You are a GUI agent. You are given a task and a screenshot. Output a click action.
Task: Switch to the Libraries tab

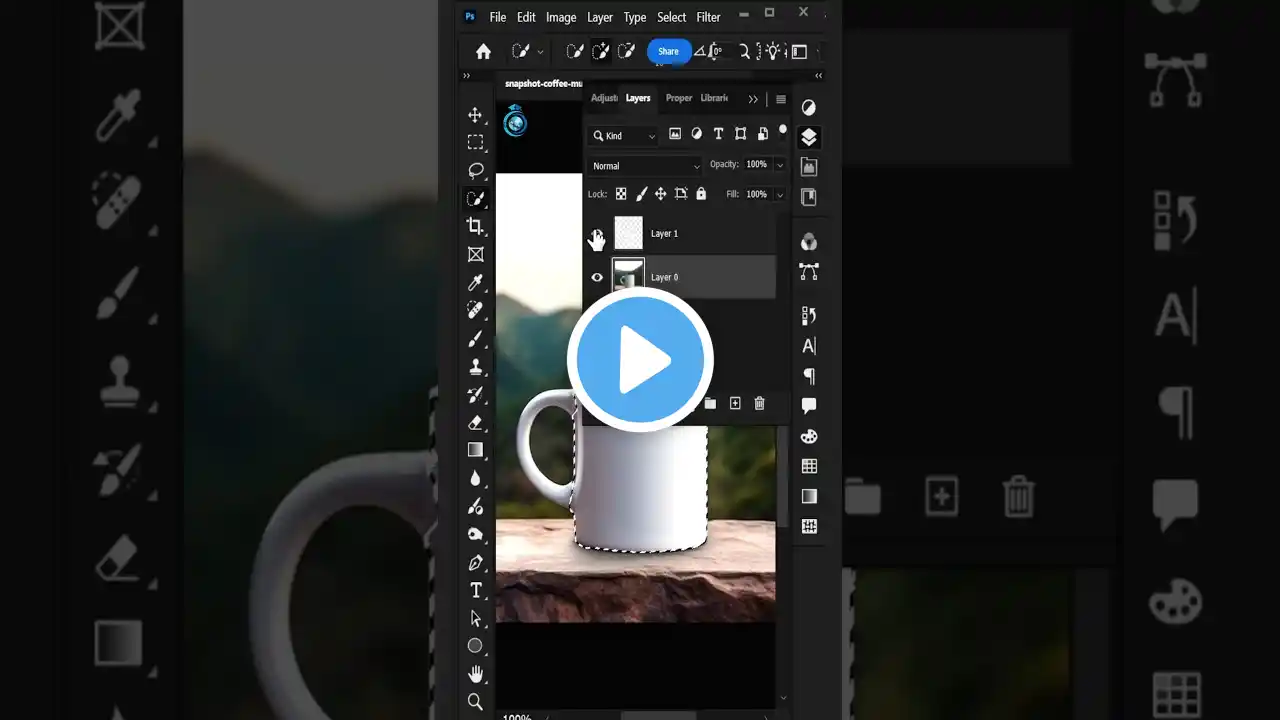coord(714,98)
